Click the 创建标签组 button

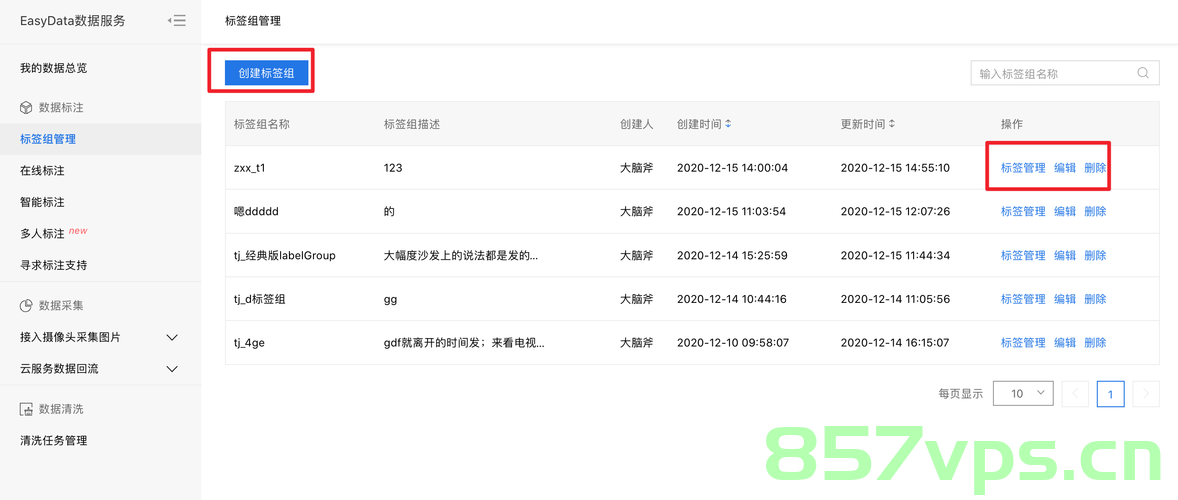pos(266,74)
